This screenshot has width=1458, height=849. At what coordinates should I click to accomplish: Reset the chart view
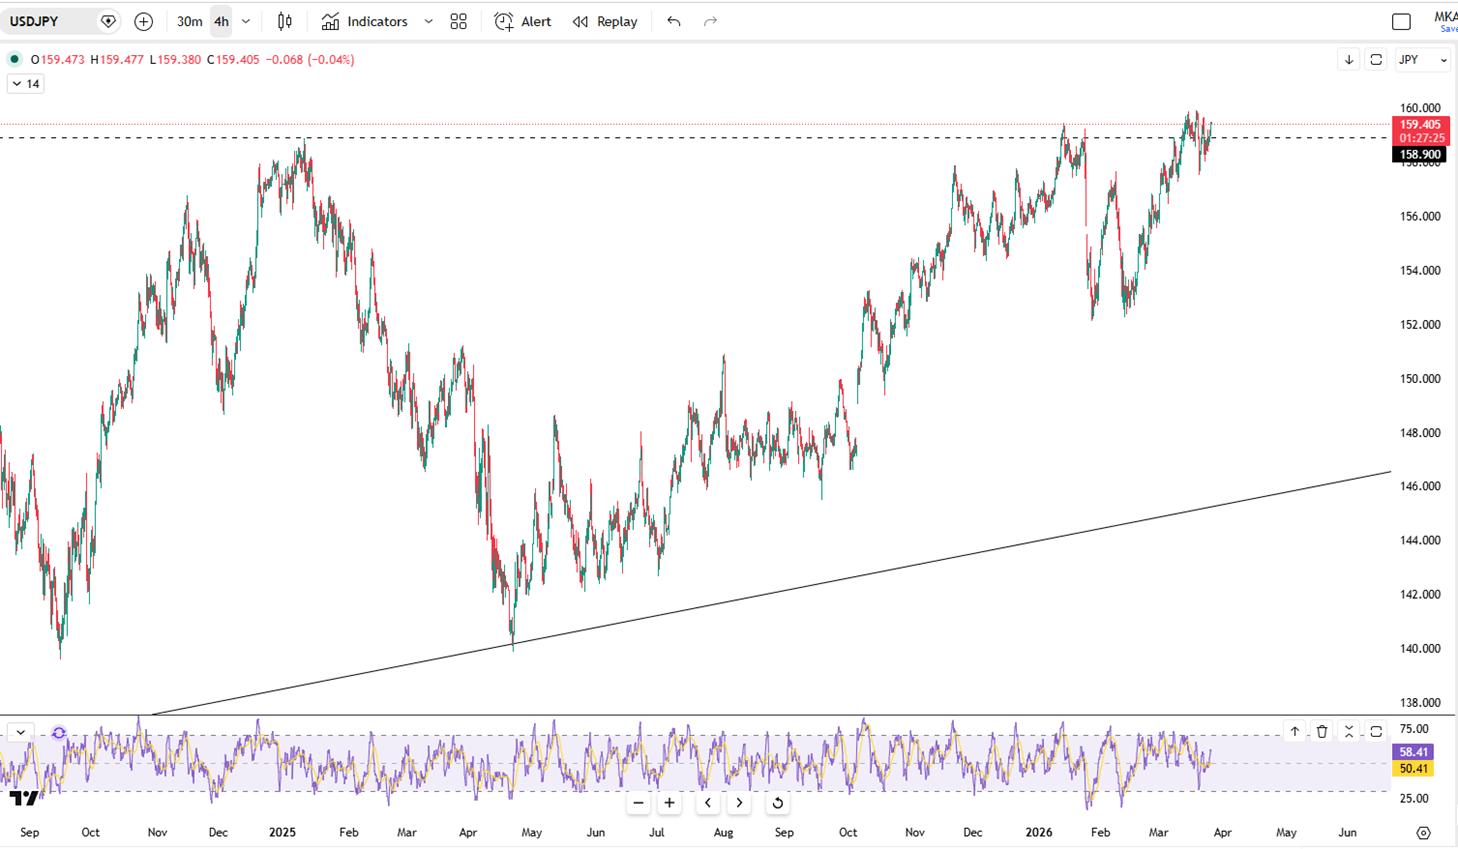pos(777,803)
